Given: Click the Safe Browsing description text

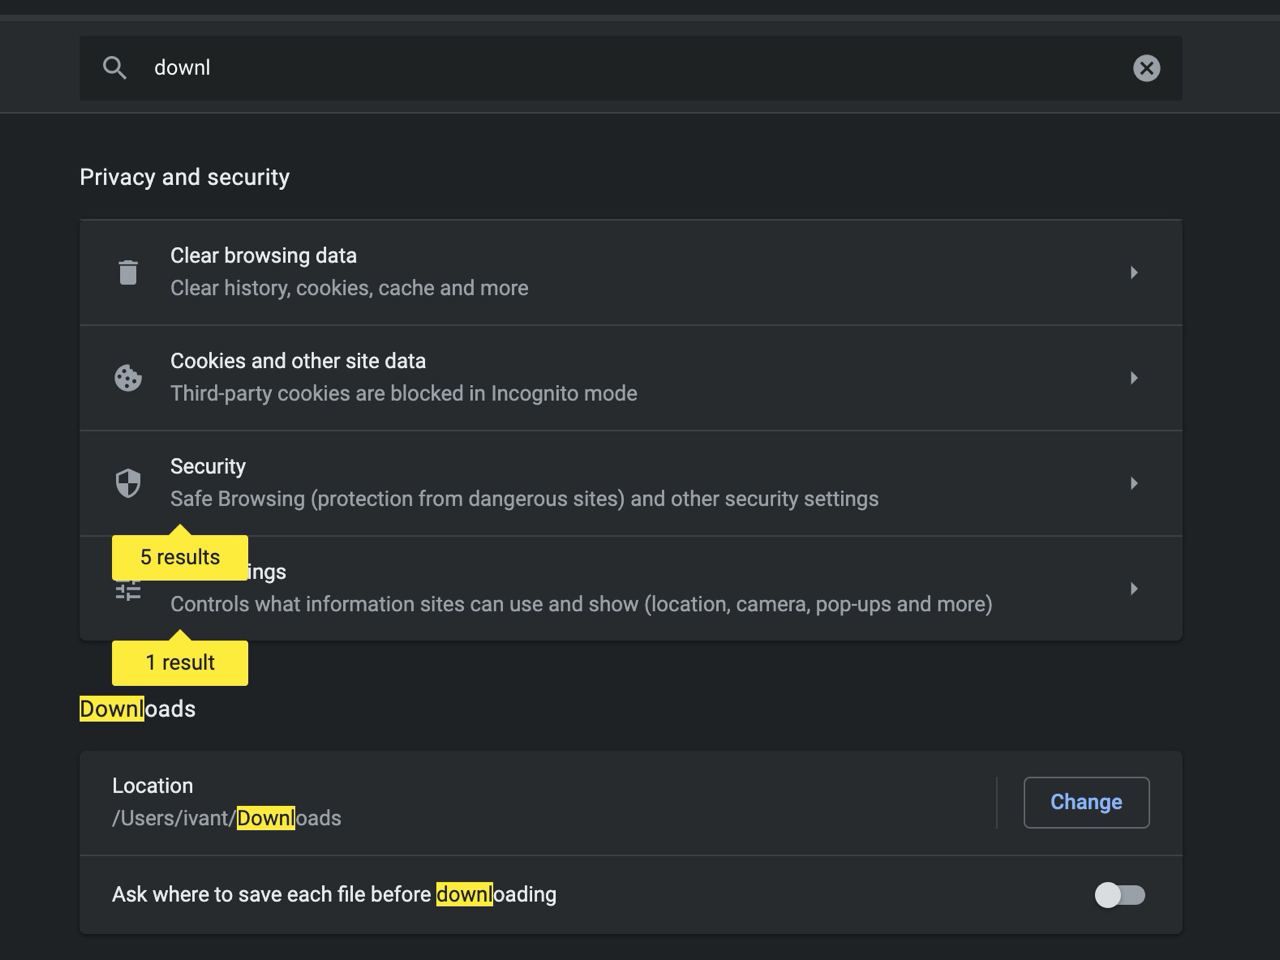Looking at the screenshot, I should point(524,499).
